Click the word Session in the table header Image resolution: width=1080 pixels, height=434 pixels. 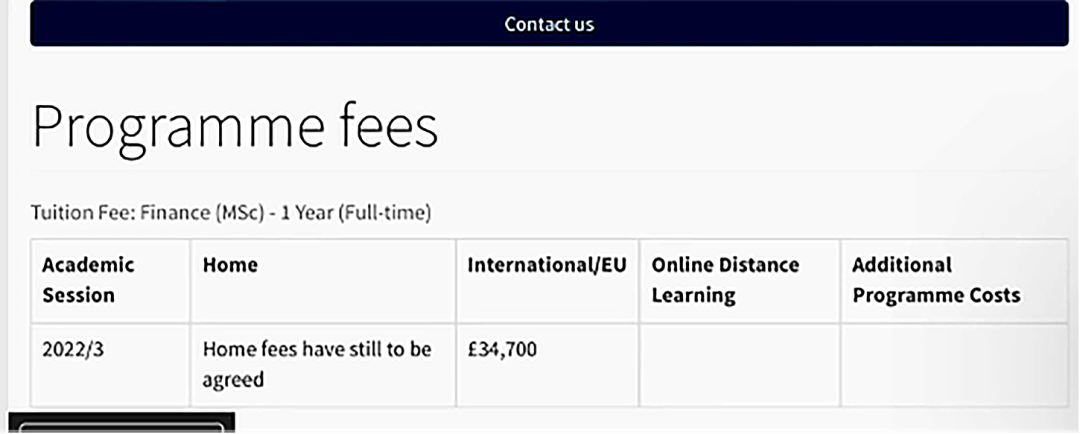[79, 296]
